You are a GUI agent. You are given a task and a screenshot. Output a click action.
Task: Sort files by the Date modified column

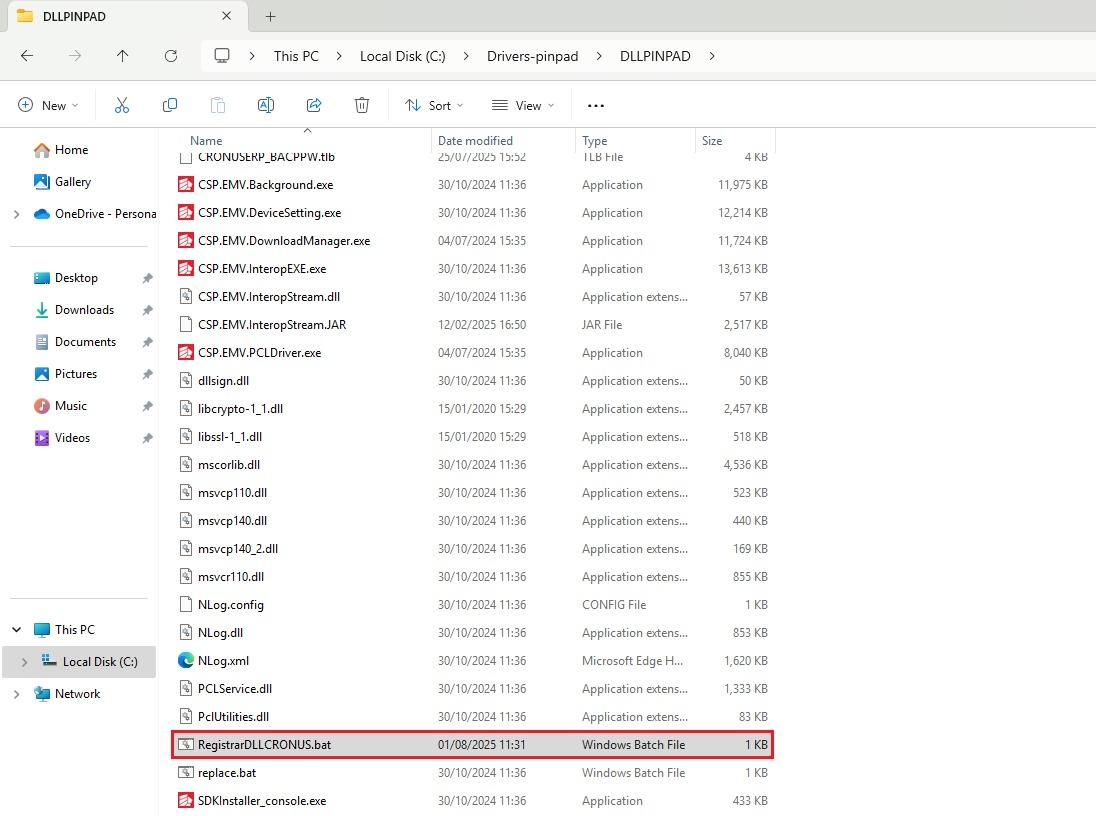click(x=475, y=141)
